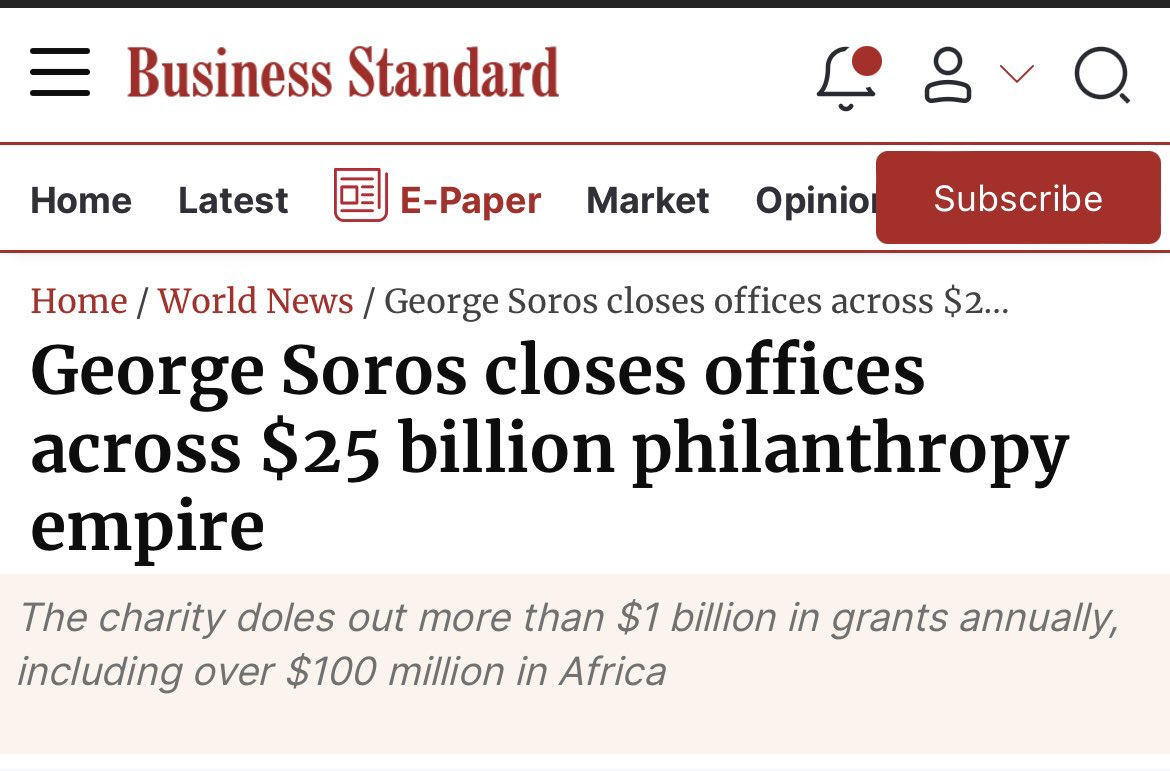The width and height of the screenshot is (1170, 771).
Task: Open search with the magnifier icon
Action: point(1102,75)
